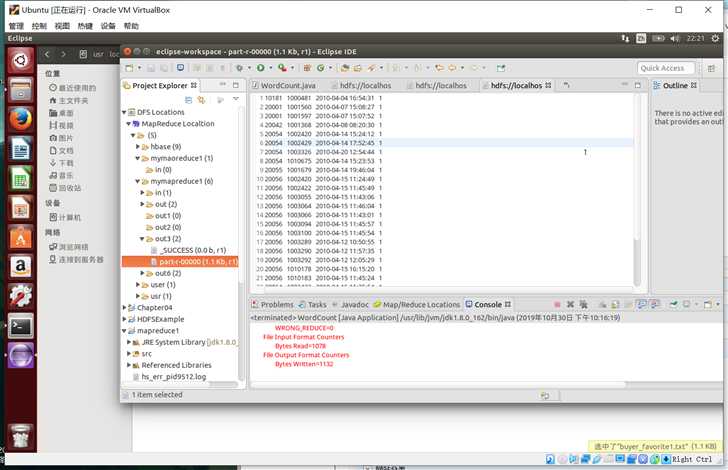This screenshot has width=728, height=470.
Task: Expand the hbase (9) folder
Action: 138,147
